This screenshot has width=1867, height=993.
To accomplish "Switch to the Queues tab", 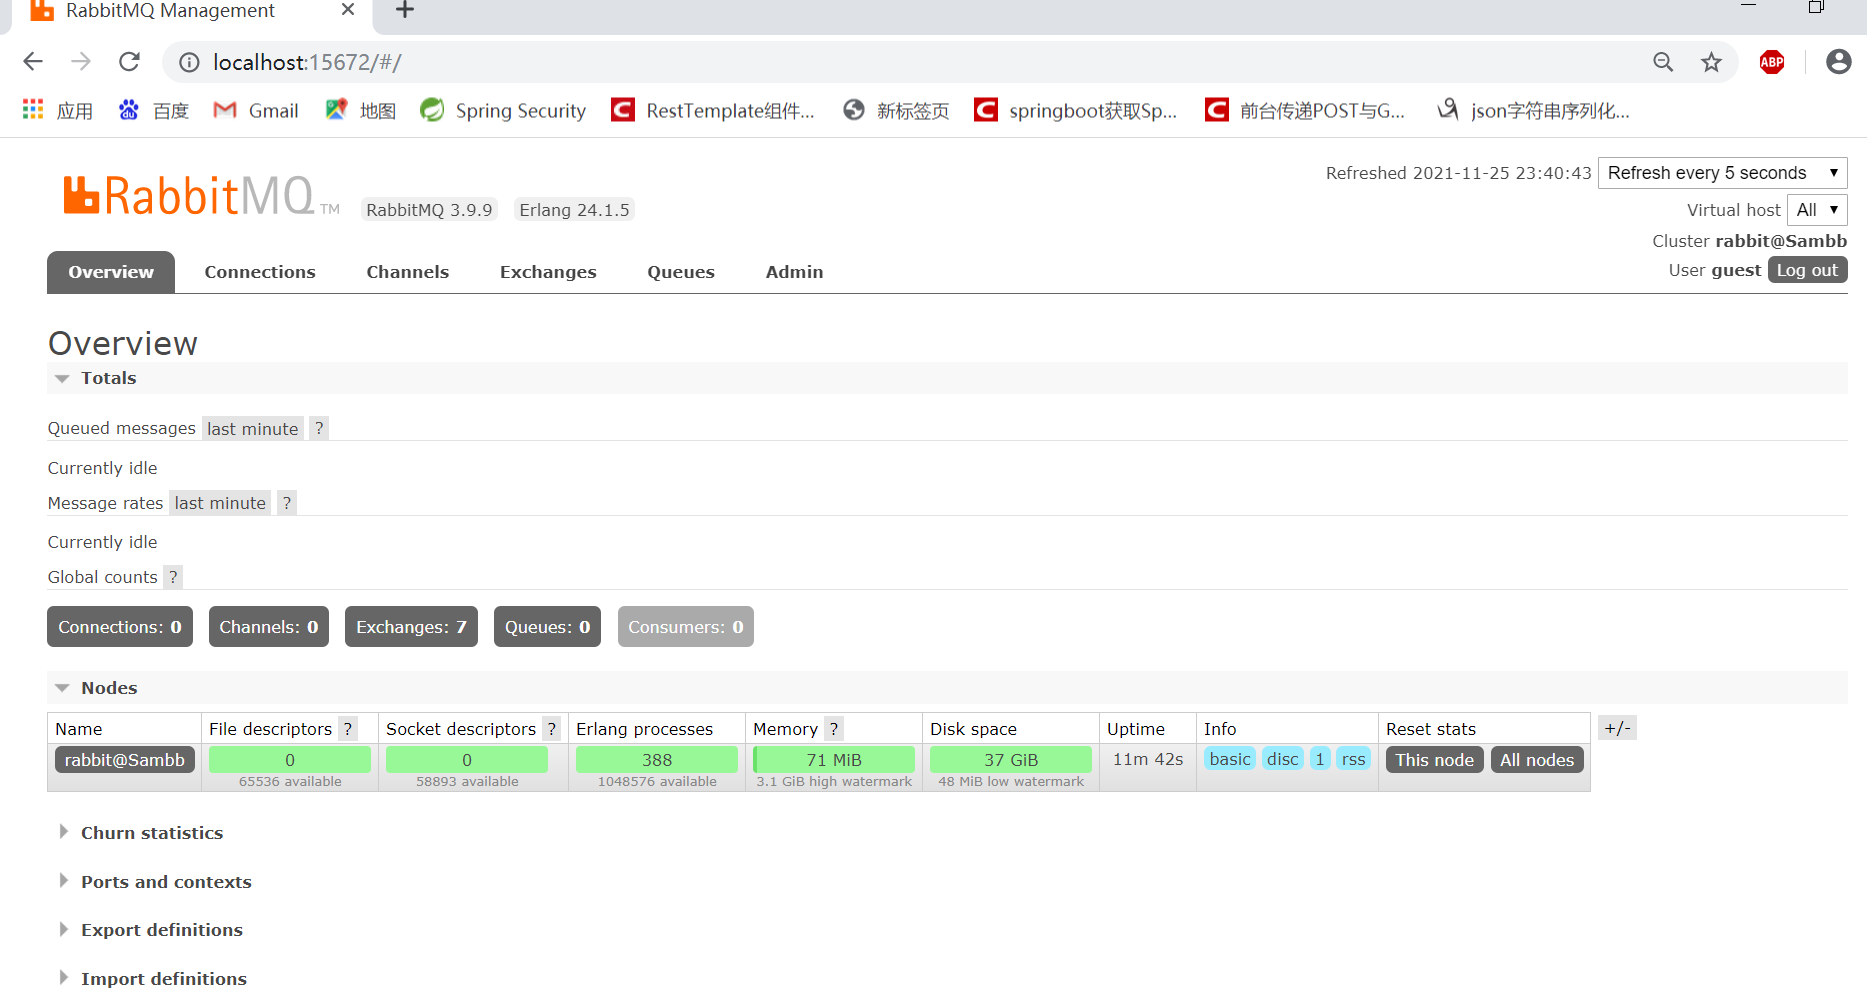I will 681,272.
